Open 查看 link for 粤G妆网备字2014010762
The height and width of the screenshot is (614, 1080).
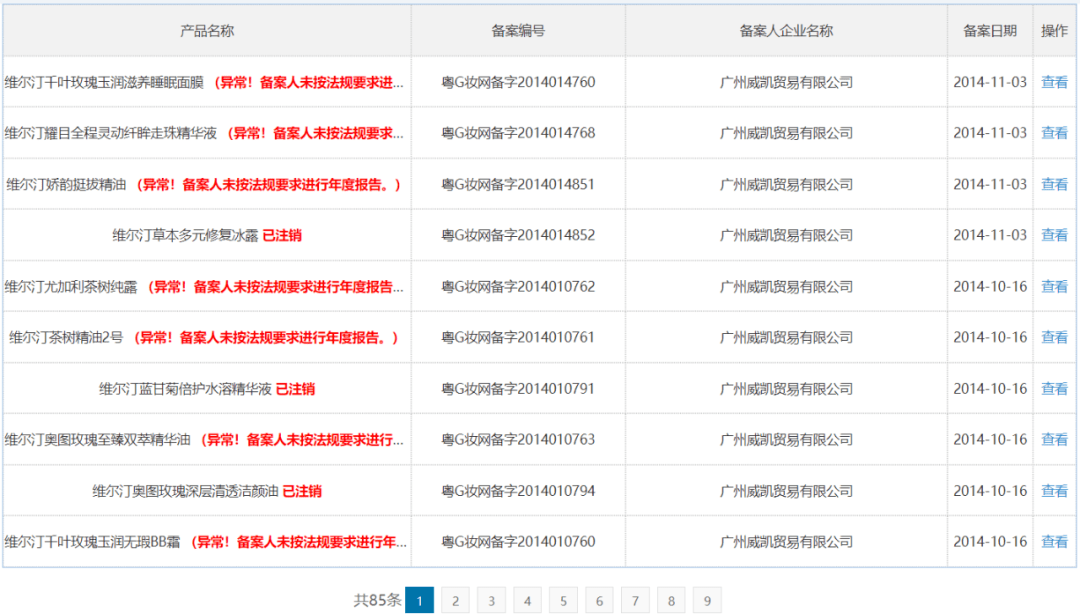(1054, 286)
